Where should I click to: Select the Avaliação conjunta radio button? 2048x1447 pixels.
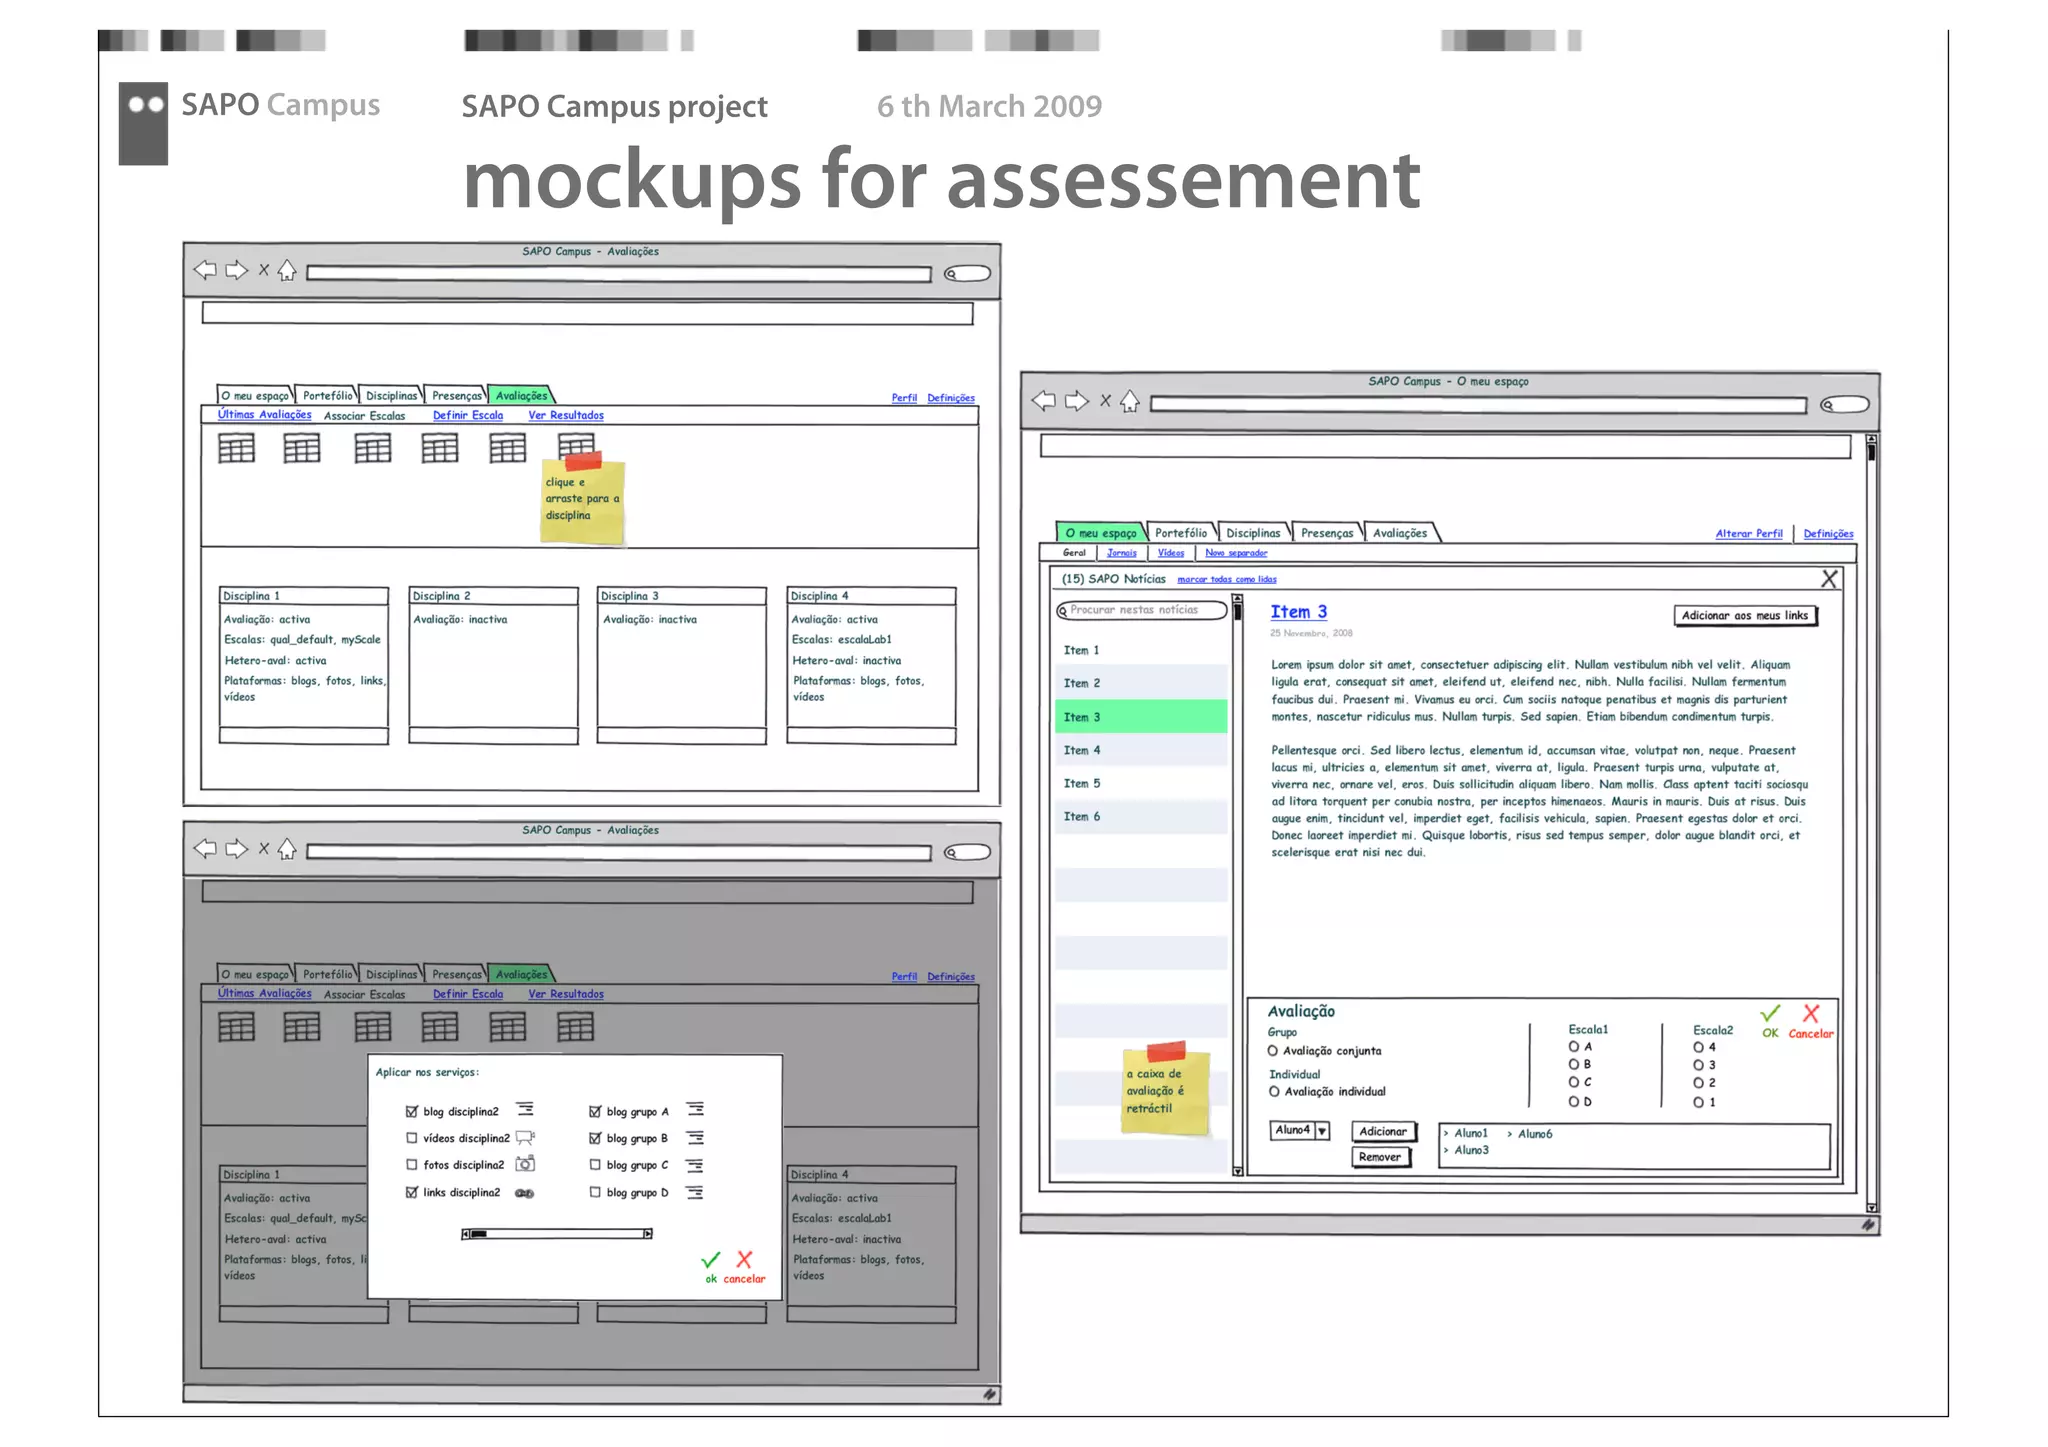1273,1051
